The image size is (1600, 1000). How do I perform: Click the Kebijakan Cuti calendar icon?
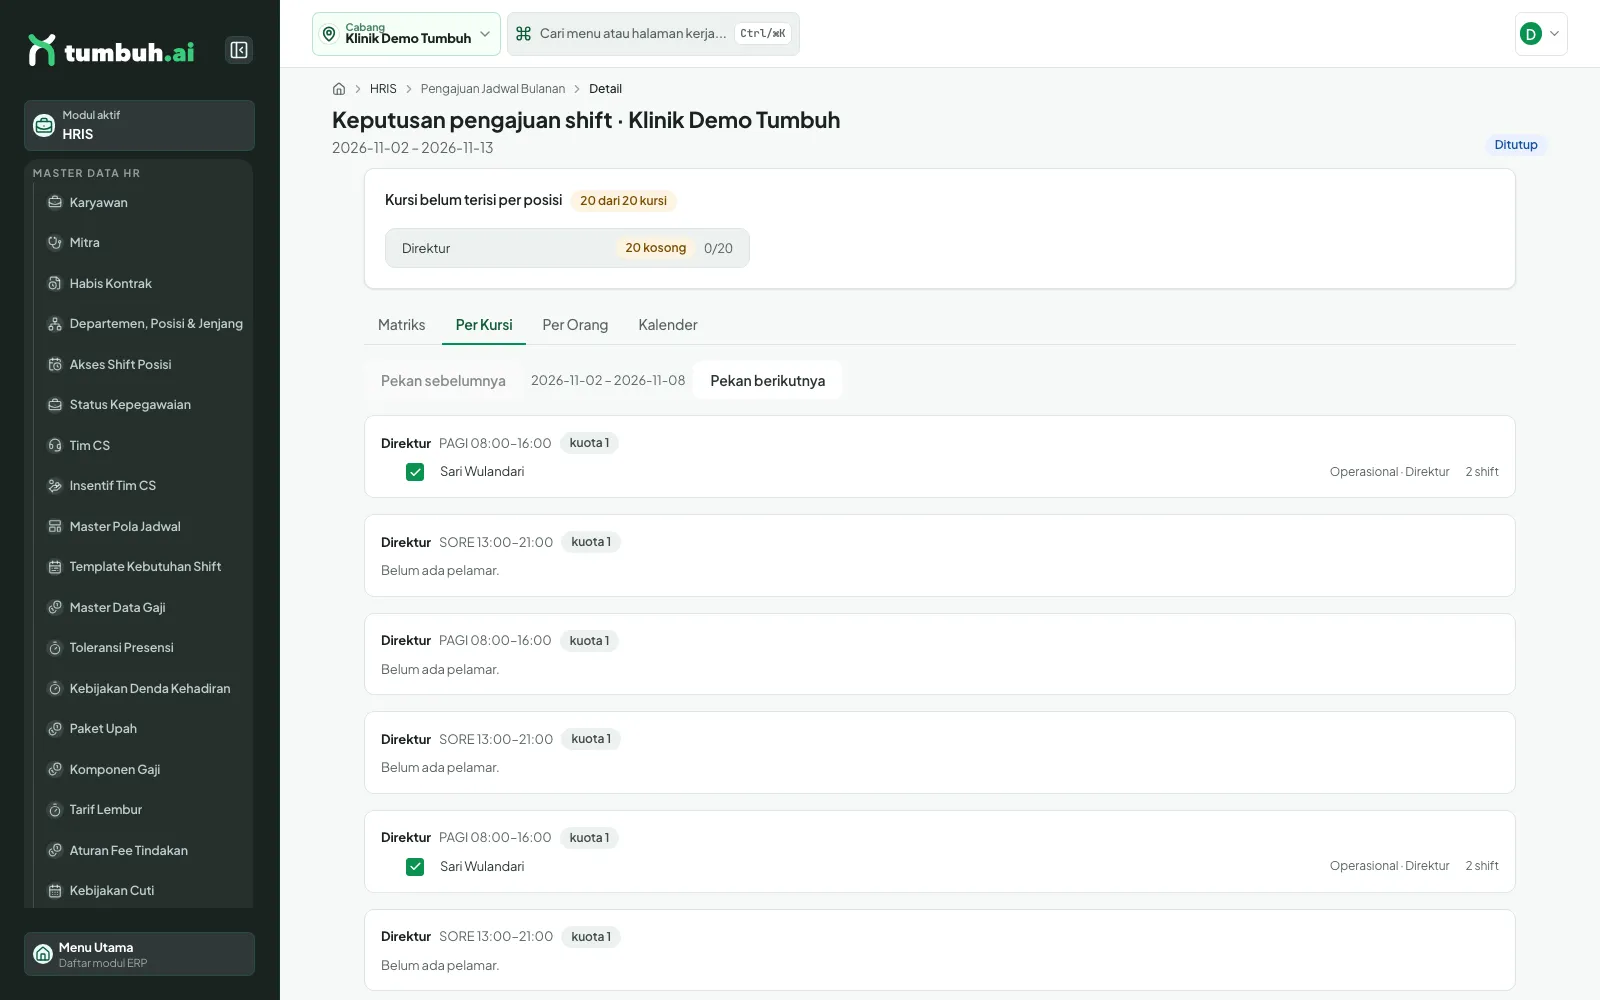tap(55, 891)
